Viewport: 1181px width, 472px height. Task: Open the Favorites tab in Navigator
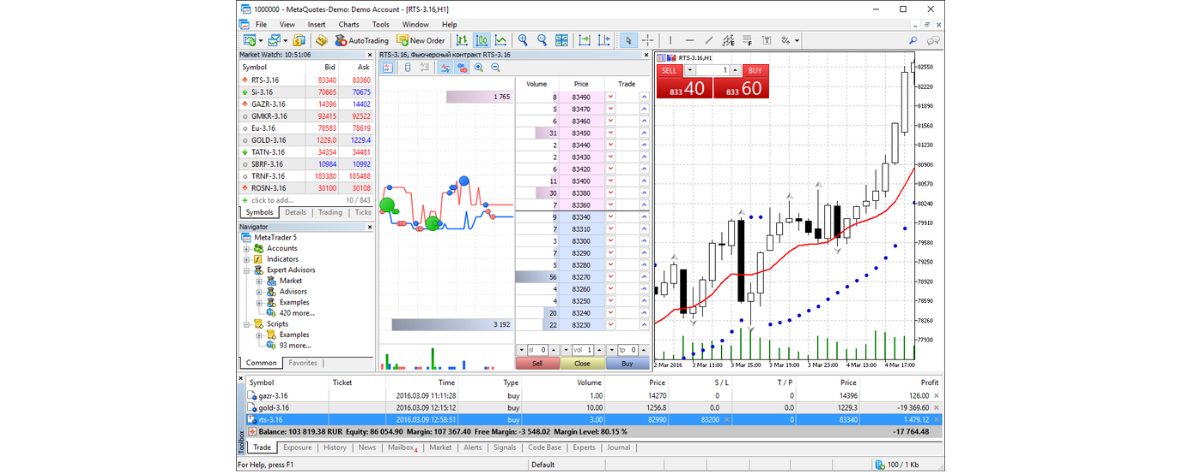click(x=303, y=363)
